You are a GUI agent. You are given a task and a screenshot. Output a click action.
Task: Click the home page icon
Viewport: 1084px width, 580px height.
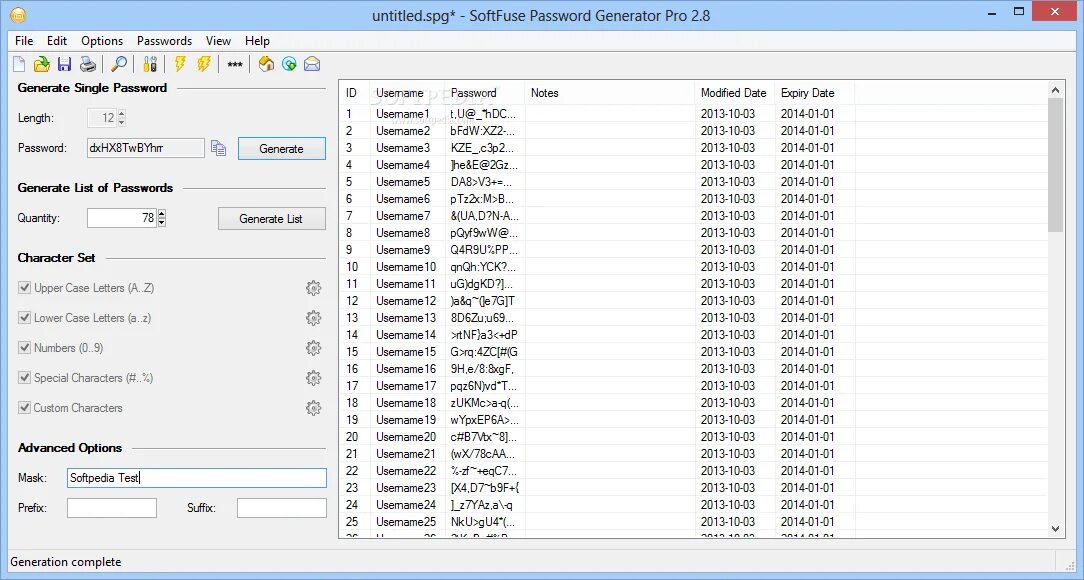click(x=266, y=64)
